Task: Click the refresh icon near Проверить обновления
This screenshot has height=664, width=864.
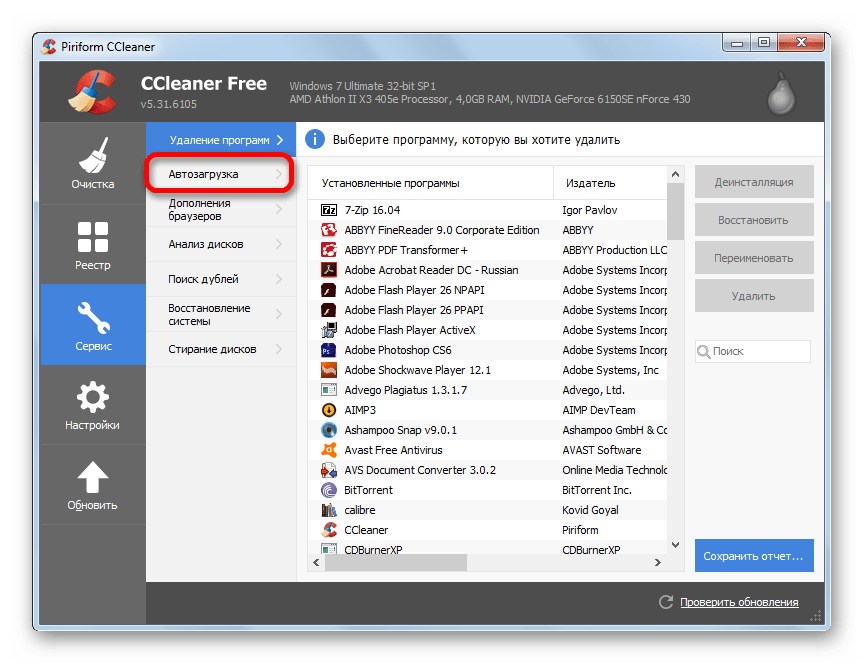Action: tap(666, 602)
